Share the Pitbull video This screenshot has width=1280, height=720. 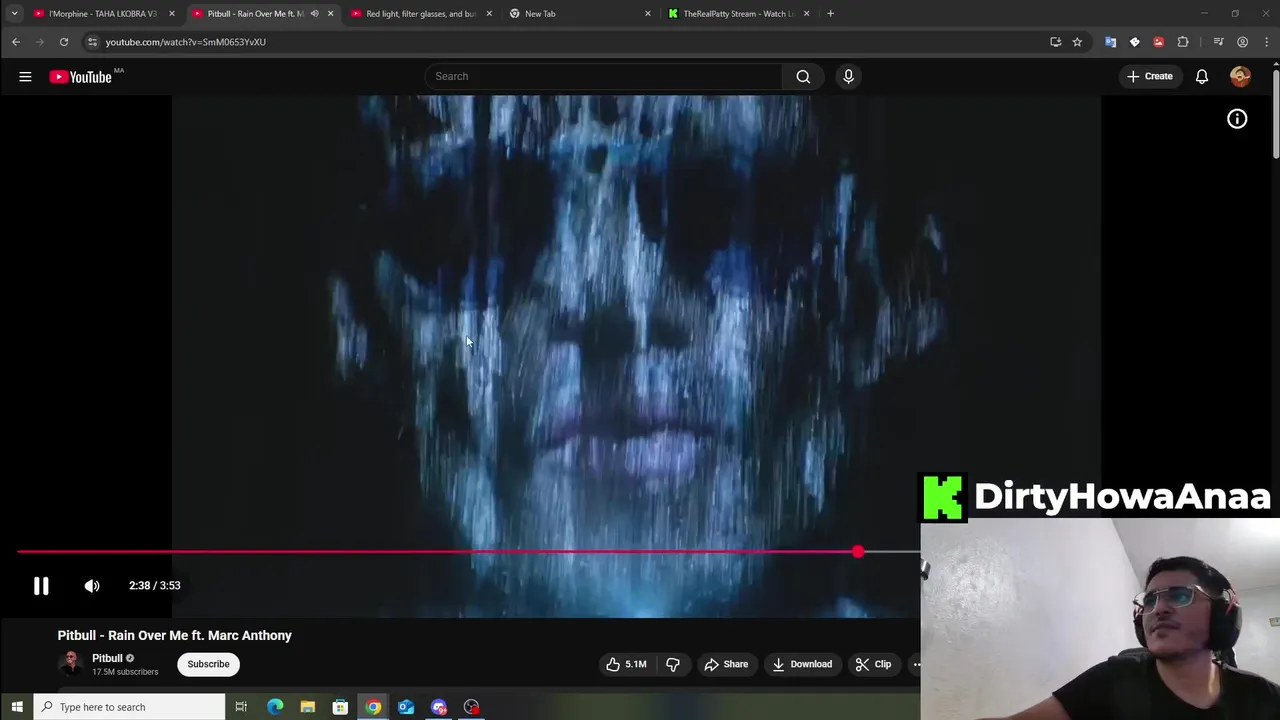[726, 664]
